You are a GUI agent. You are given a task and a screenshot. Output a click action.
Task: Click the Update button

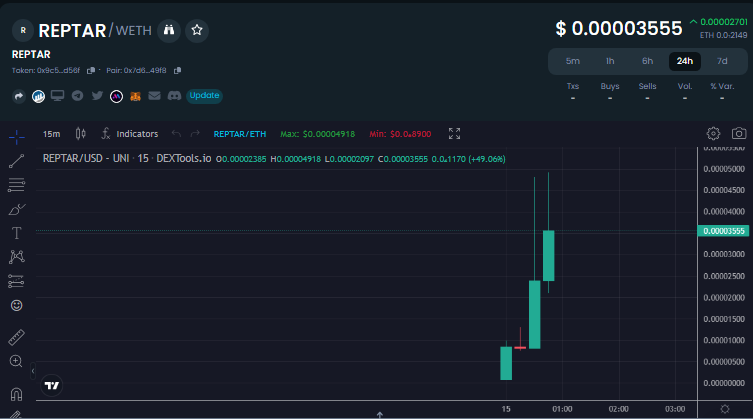(x=204, y=96)
